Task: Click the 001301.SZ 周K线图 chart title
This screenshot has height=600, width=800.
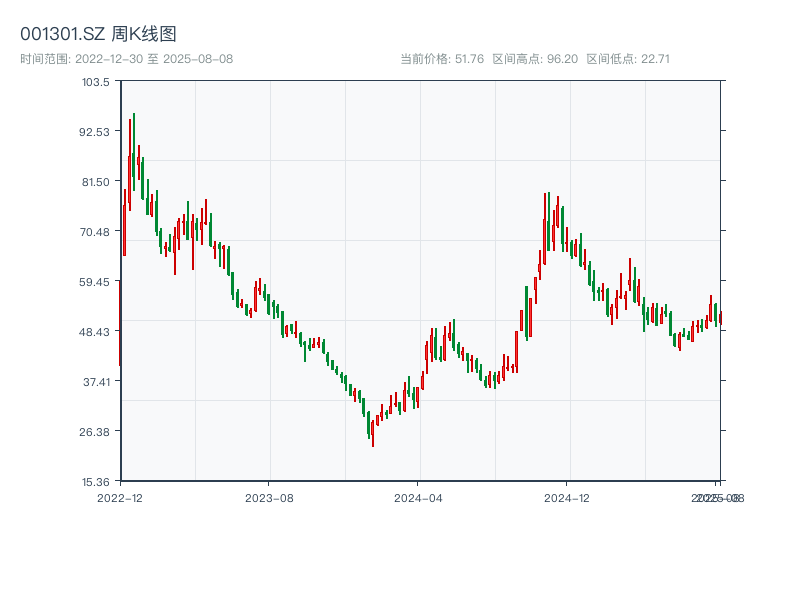Action: pyautogui.click(x=98, y=34)
